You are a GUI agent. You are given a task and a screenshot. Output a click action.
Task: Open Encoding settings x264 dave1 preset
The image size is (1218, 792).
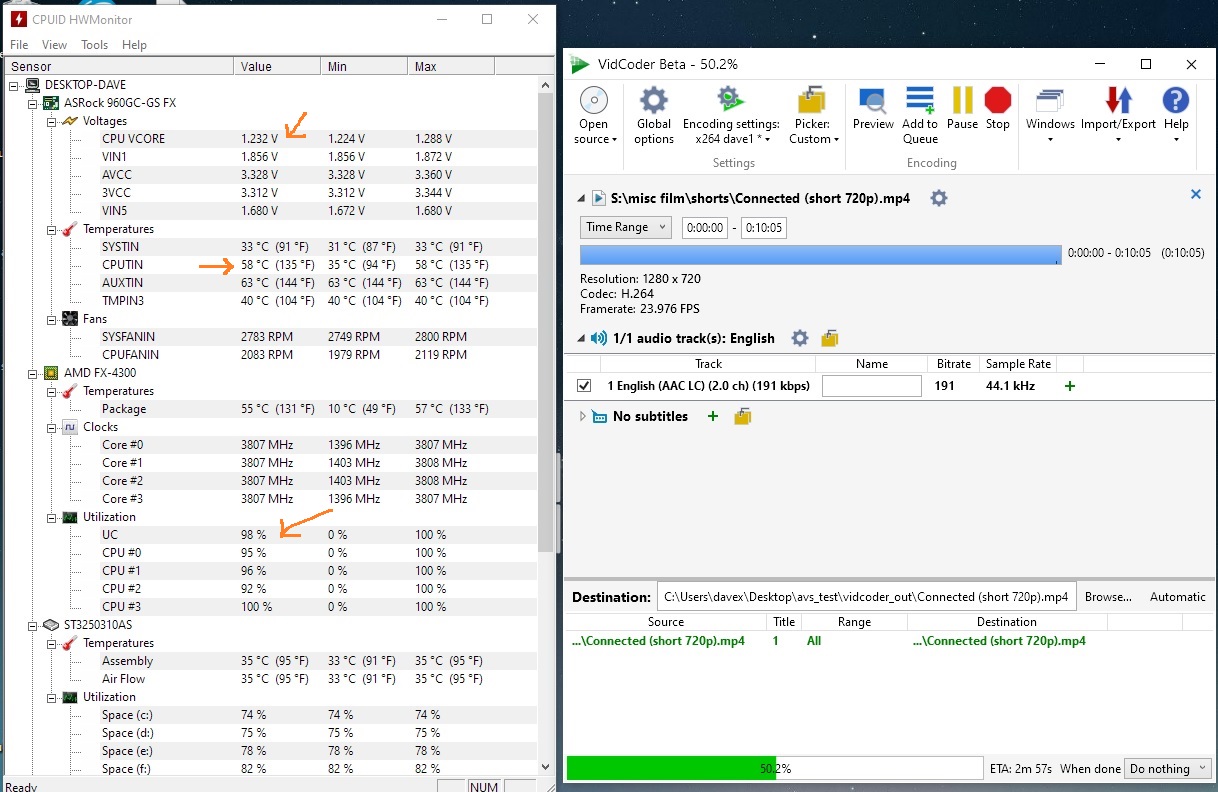click(x=731, y=115)
